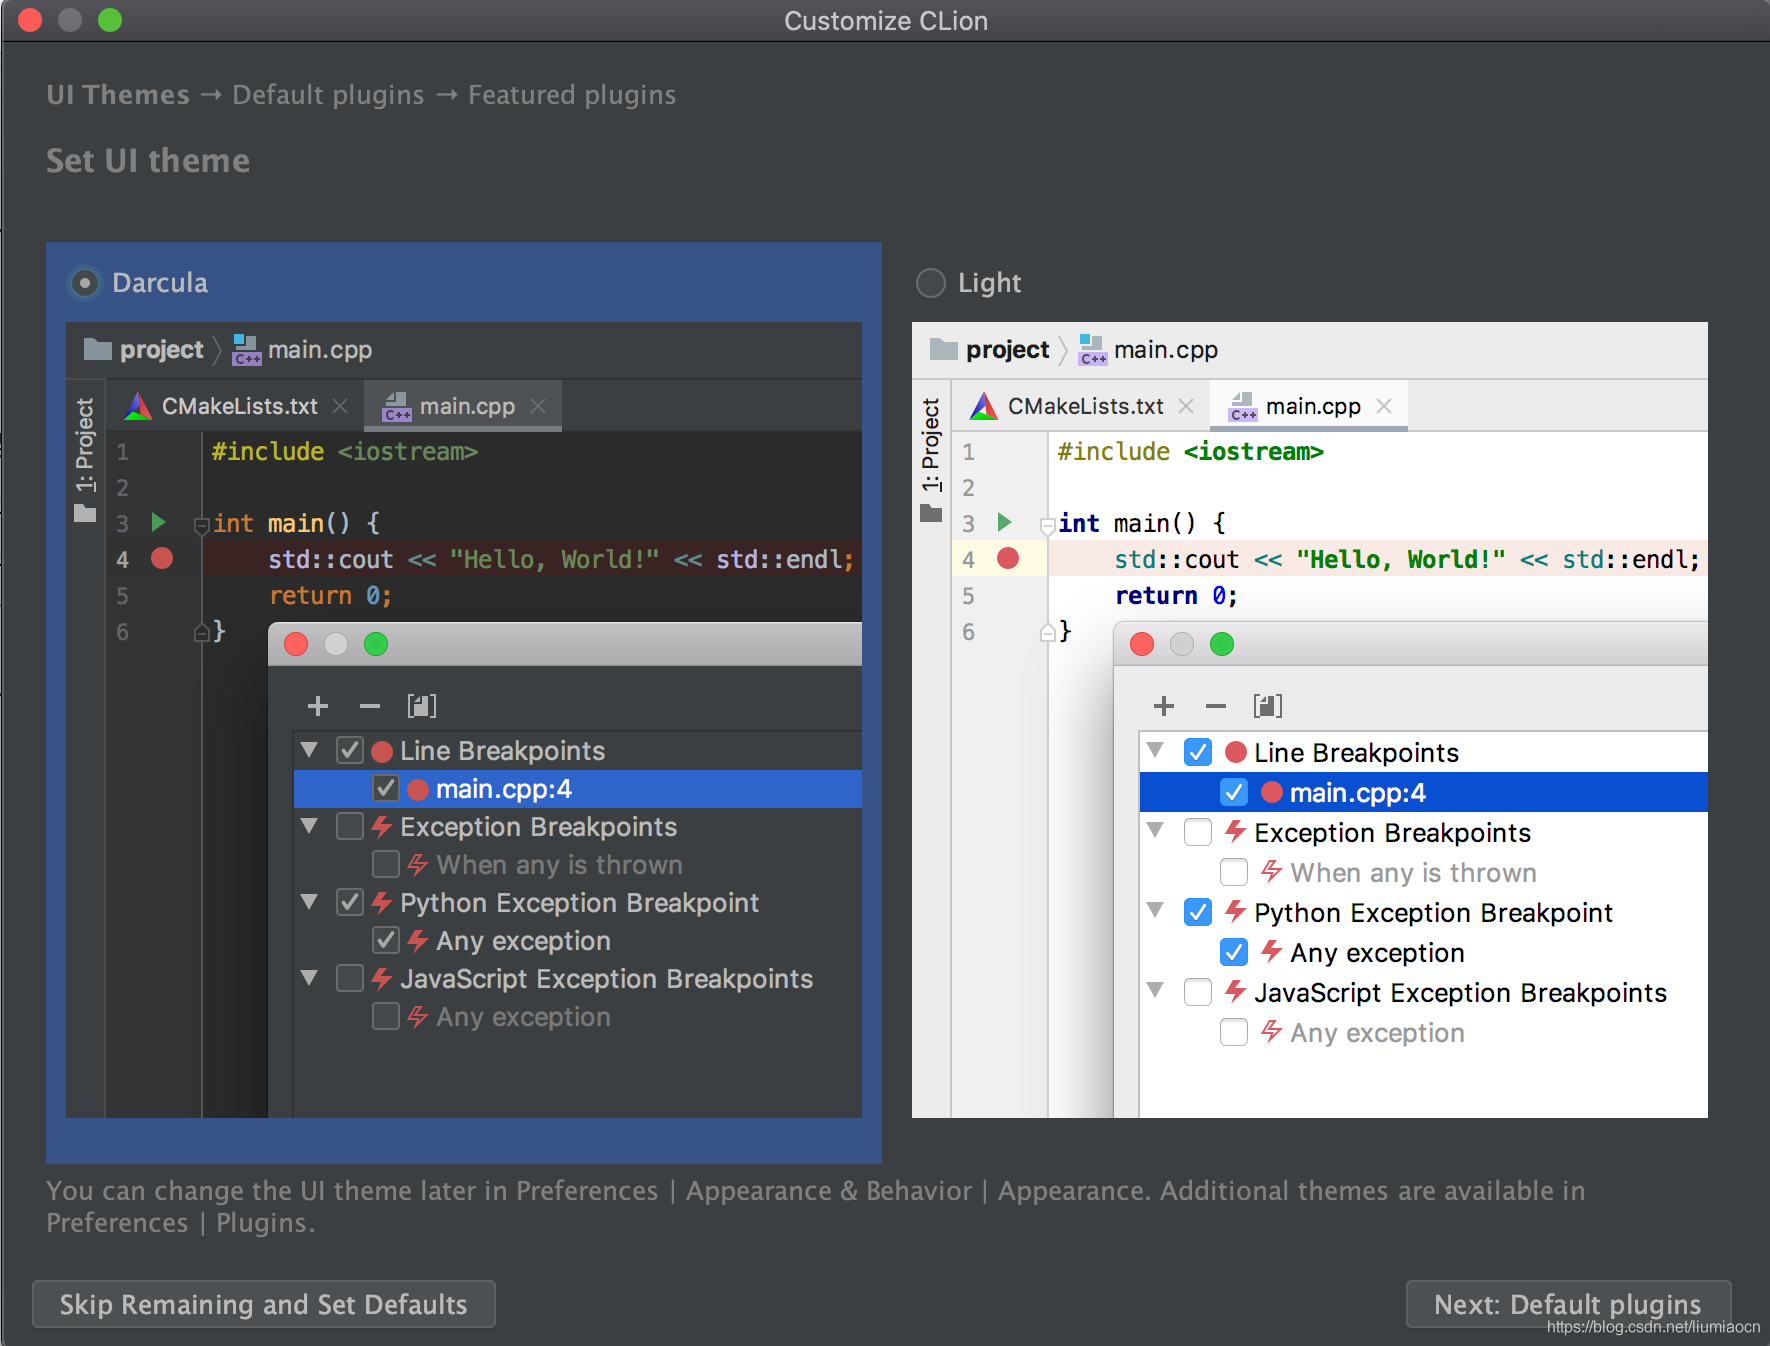Click the minus remove icon in Light breakpoints dialog
The image size is (1770, 1346).
(1216, 706)
